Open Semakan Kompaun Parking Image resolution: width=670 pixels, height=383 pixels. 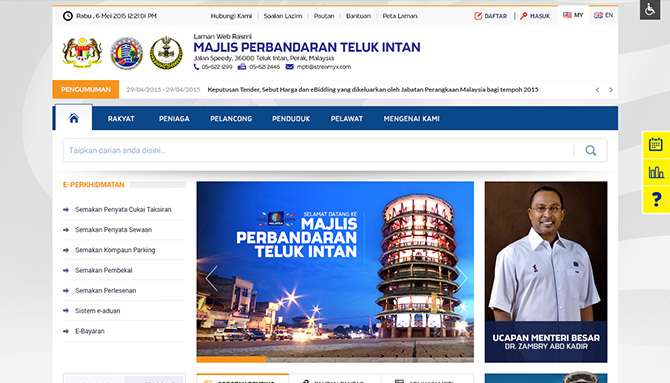coord(115,250)
